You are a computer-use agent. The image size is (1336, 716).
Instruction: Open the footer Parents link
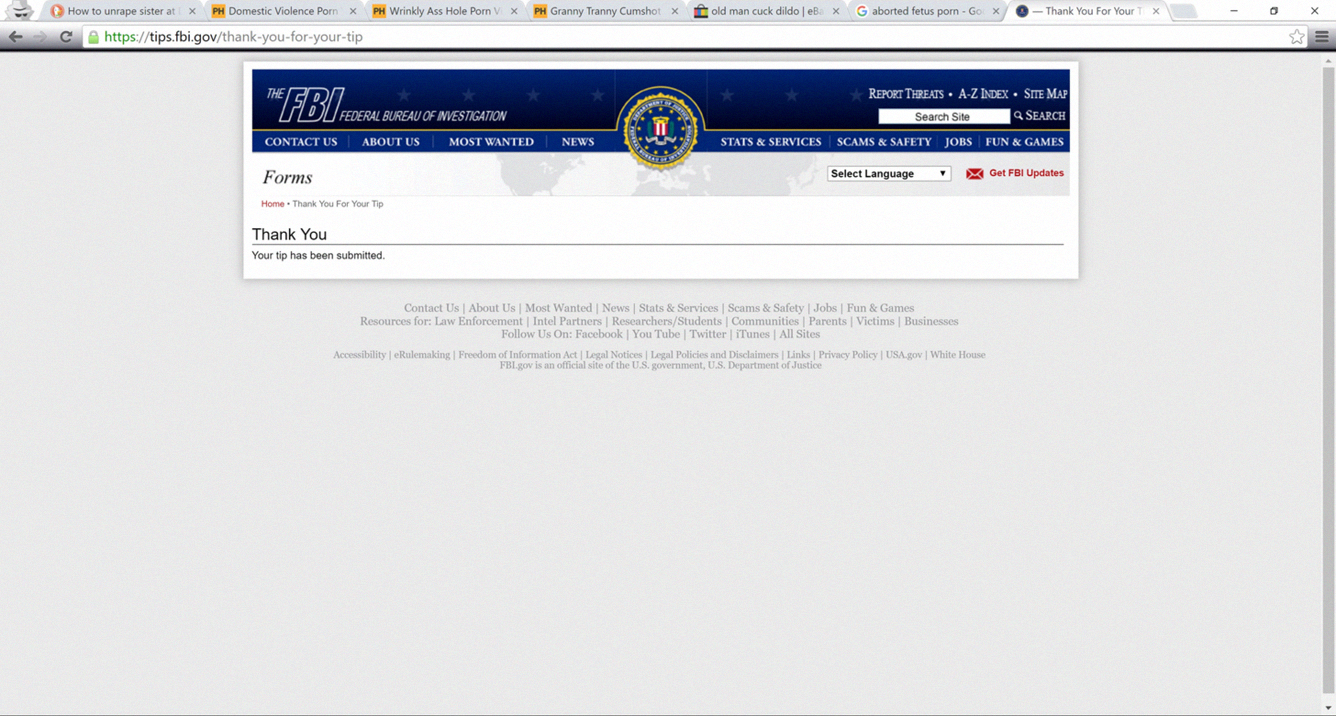(827, 321)
